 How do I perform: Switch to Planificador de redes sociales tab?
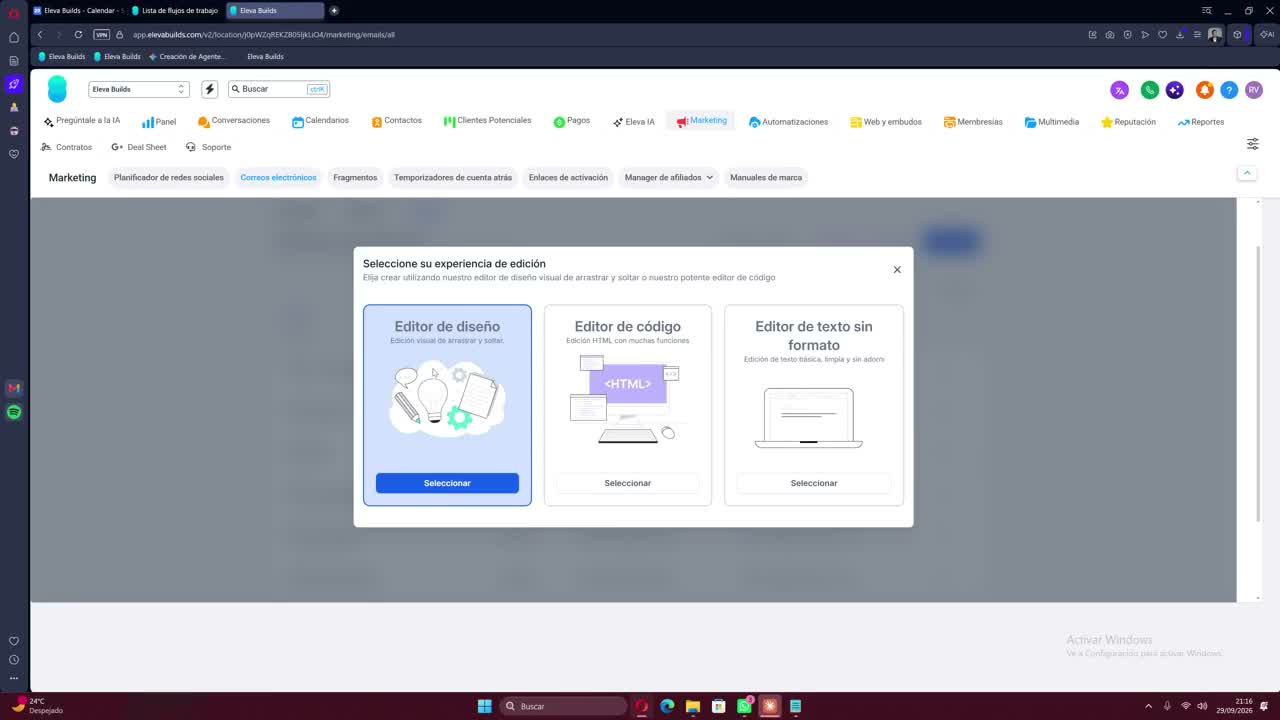[x=169, y=177]
